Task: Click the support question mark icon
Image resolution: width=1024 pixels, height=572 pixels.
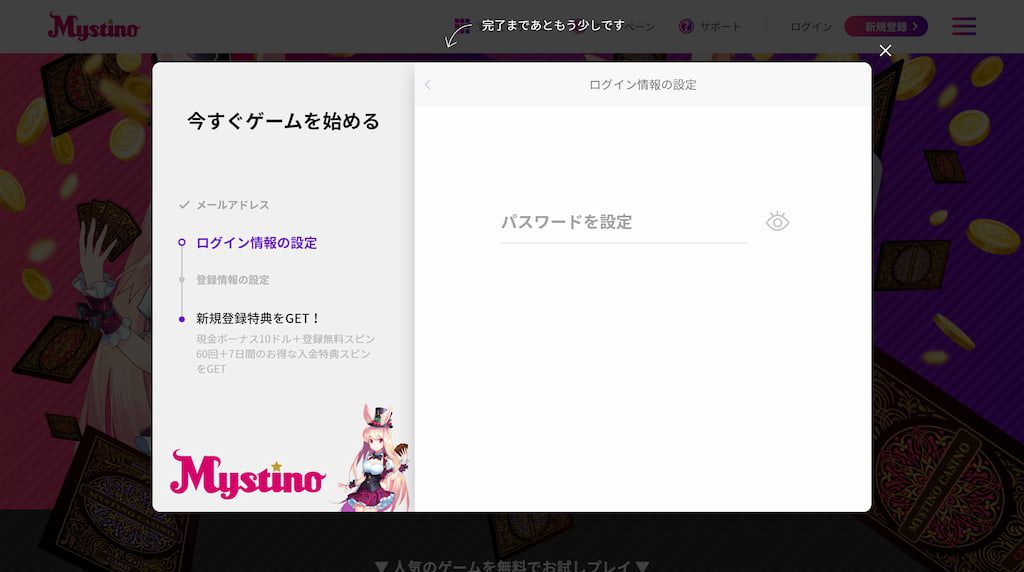Action: coord(686,26)
